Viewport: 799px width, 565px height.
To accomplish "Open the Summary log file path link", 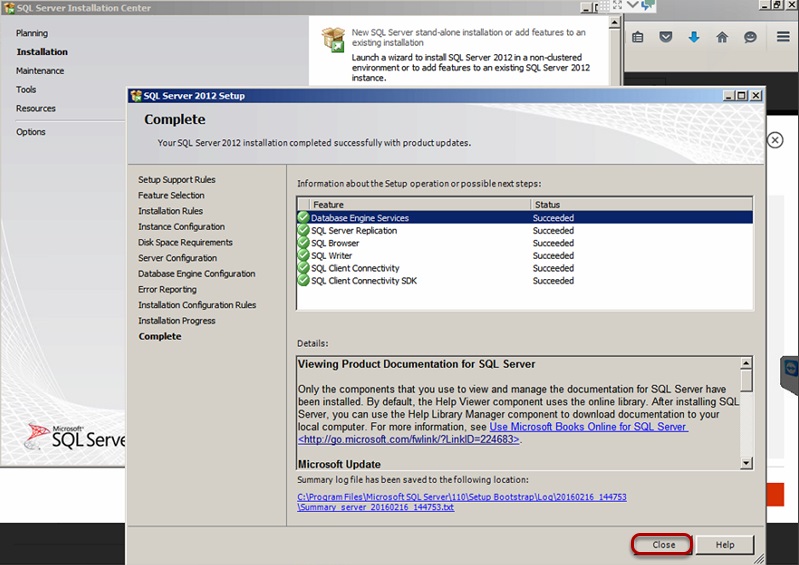I will [x=462, y=502].
